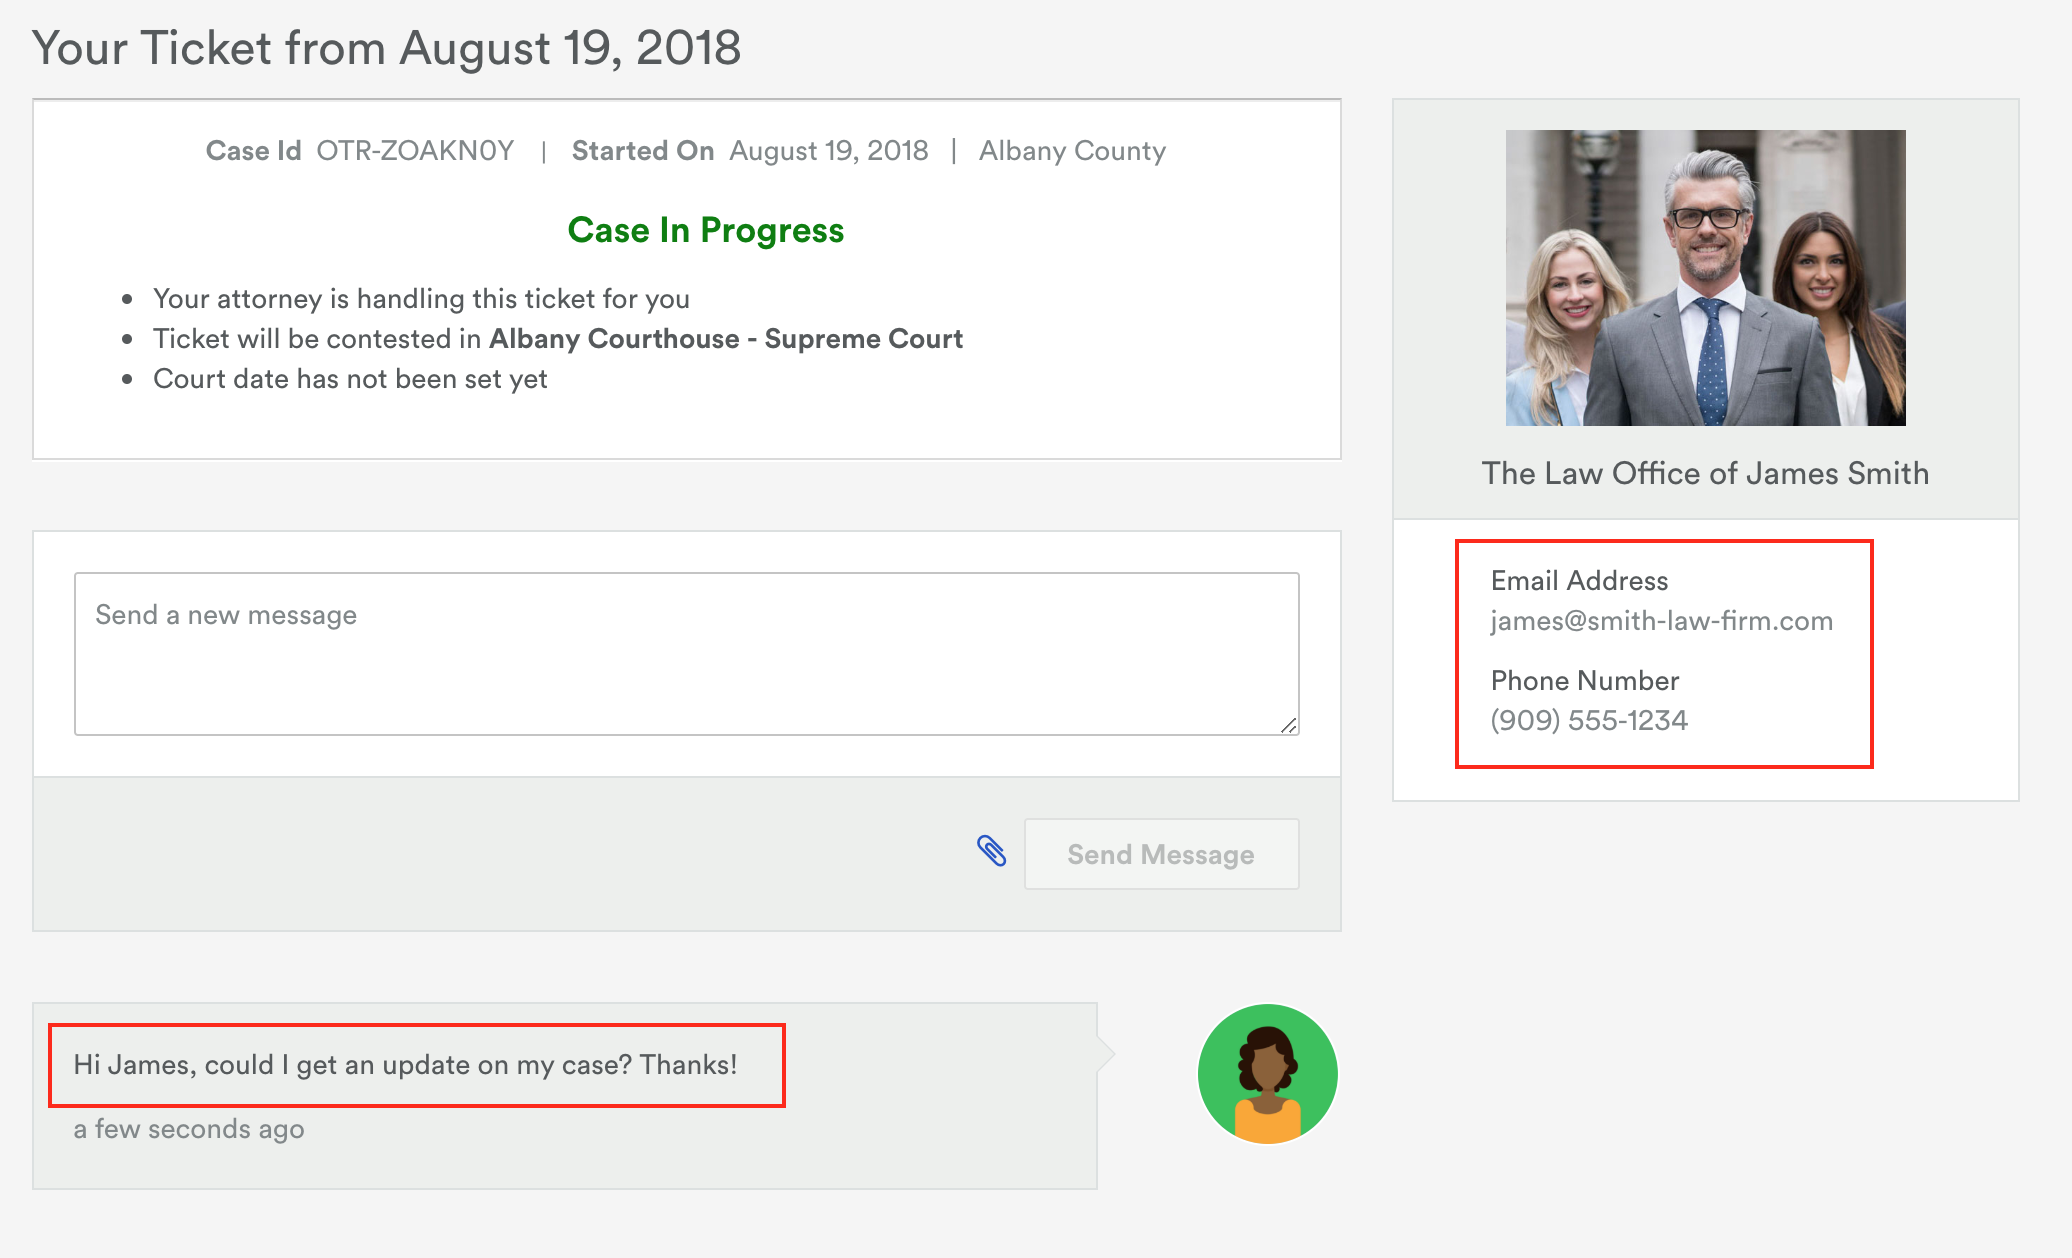Screen dimensions: 2072x1258
Task: Click the Started On August 19, 2018 date
Action: pos(828,151)
